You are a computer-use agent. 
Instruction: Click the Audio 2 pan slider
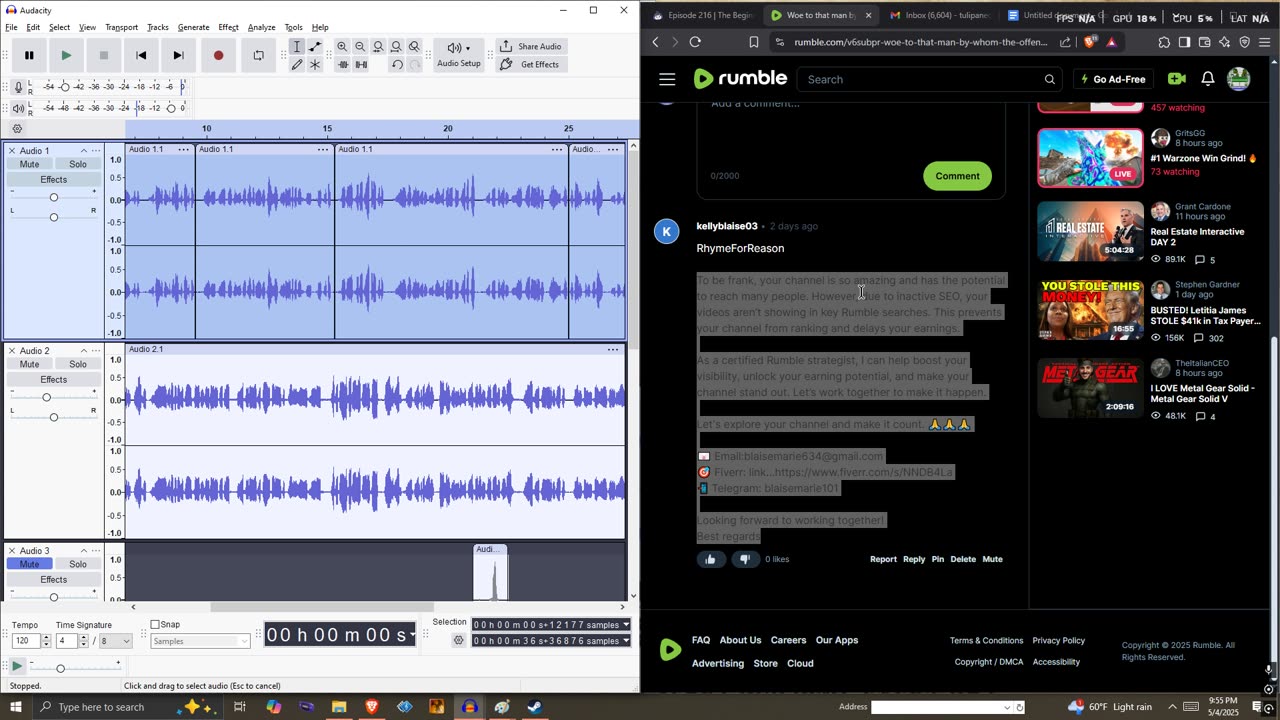point(54,416)
